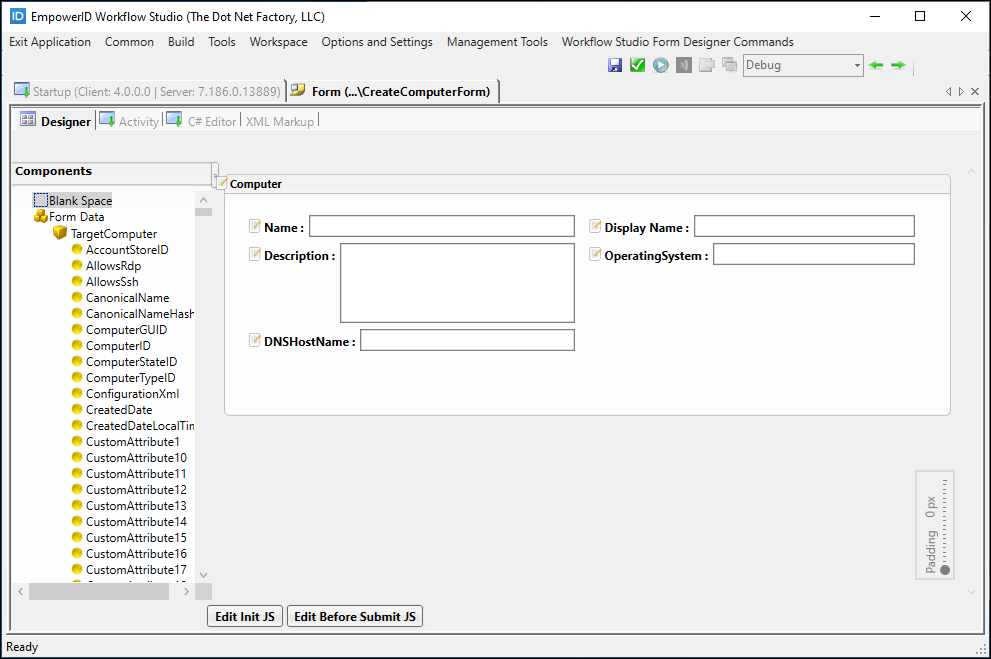Image resolution: width=991 pixels, height=659 pixels.
Task: Click the edit icon beside Display Name
Action: click(x=595, y=226)
